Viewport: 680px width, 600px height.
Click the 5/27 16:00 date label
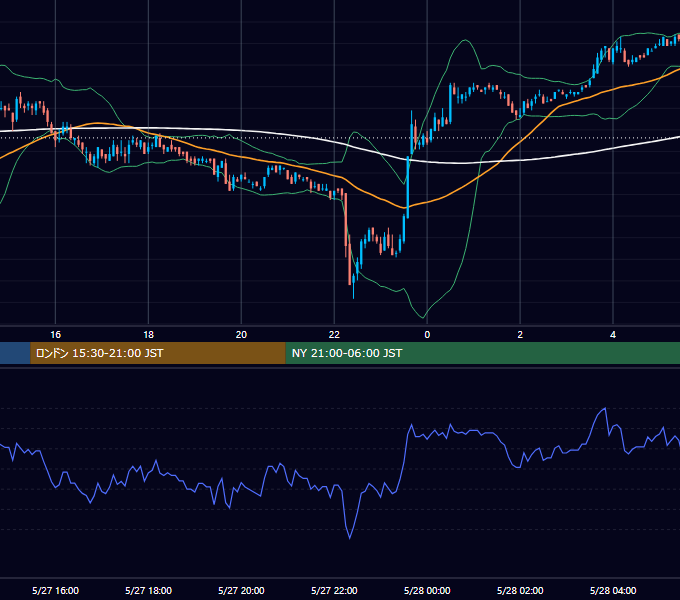pos(56,590)
